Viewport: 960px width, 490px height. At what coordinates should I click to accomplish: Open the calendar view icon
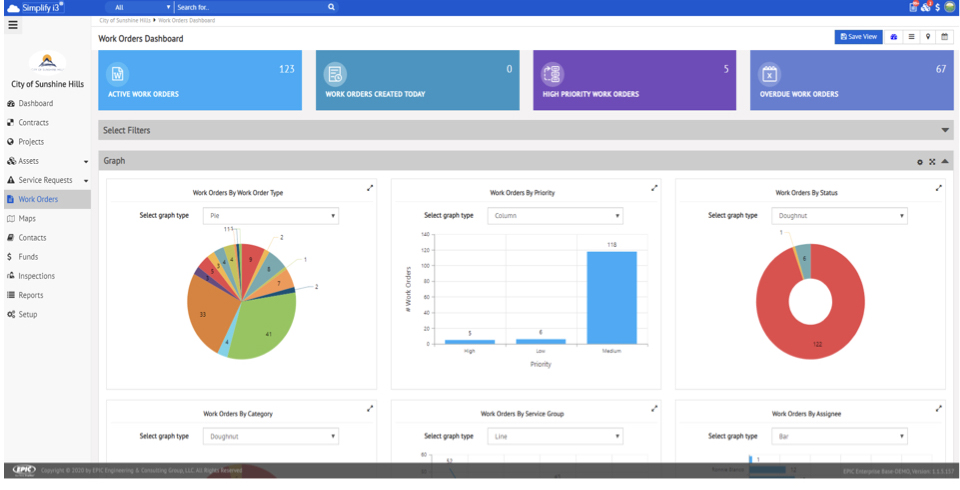(x=944, y=37)
